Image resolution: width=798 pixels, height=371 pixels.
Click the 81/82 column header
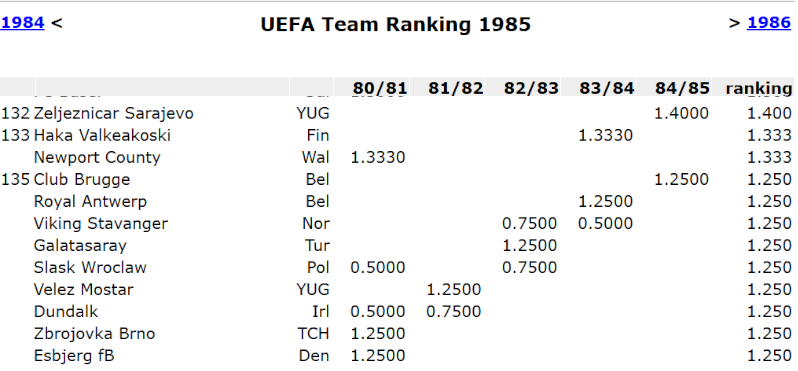point(454,88)
